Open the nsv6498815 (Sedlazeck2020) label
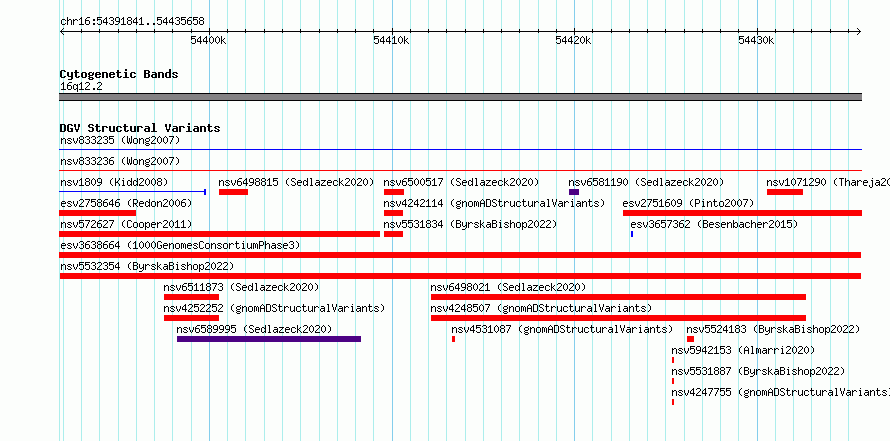This screenshot has height=441, width=890. point(296,182)
